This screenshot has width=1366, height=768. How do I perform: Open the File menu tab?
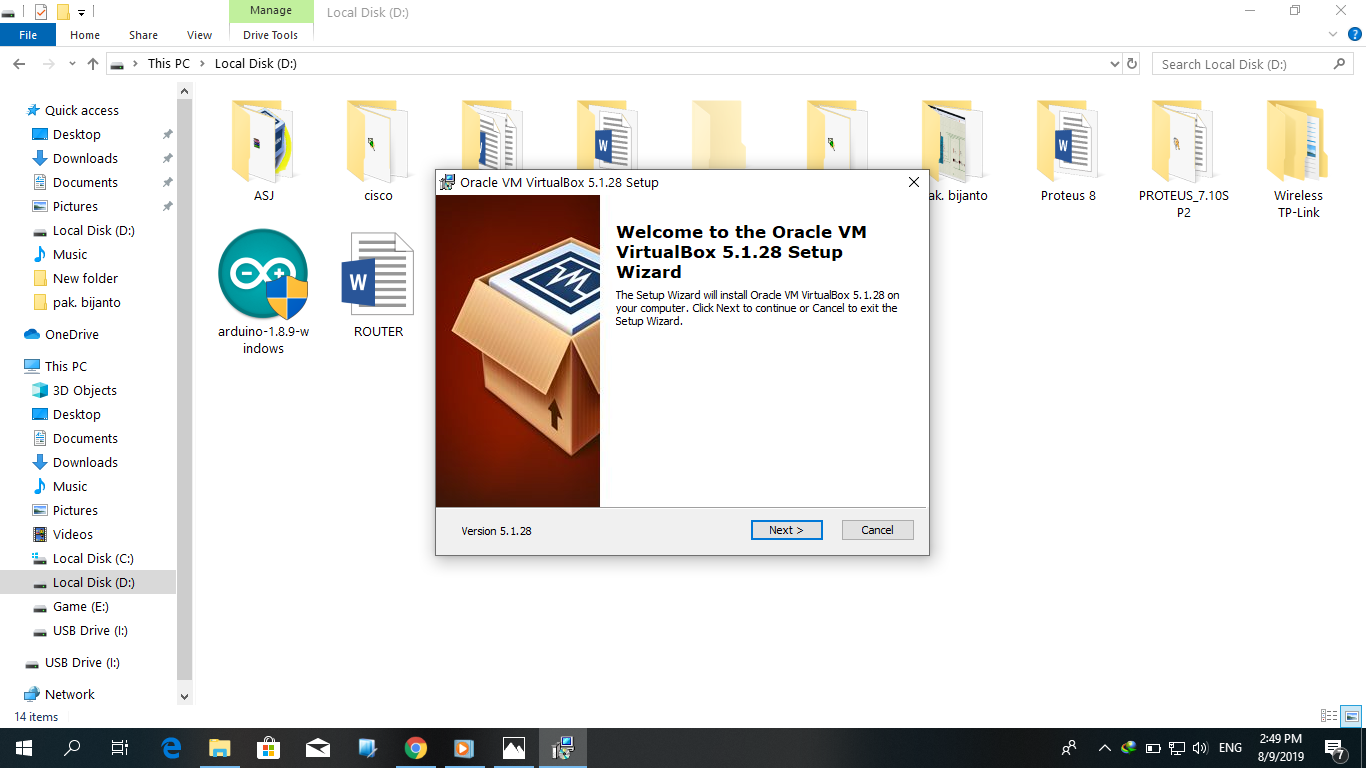(x=28, y=35)
